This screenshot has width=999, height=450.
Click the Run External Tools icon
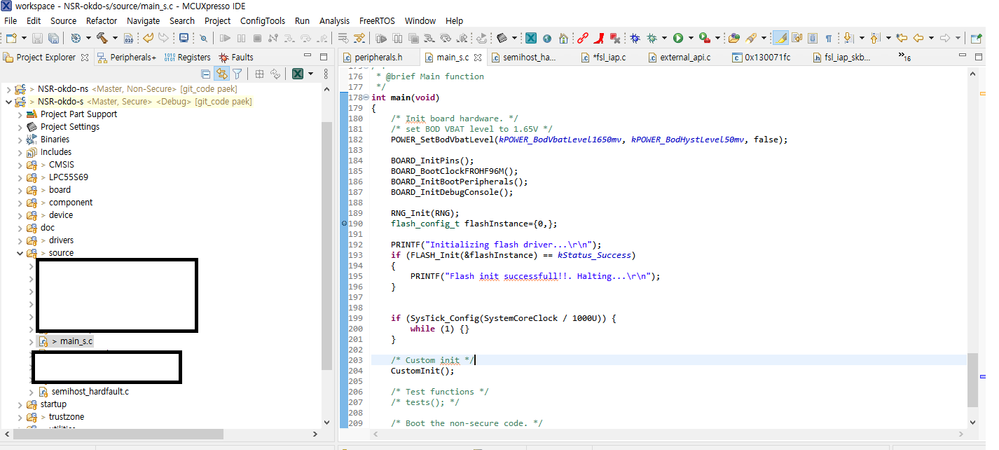point(704,38)
